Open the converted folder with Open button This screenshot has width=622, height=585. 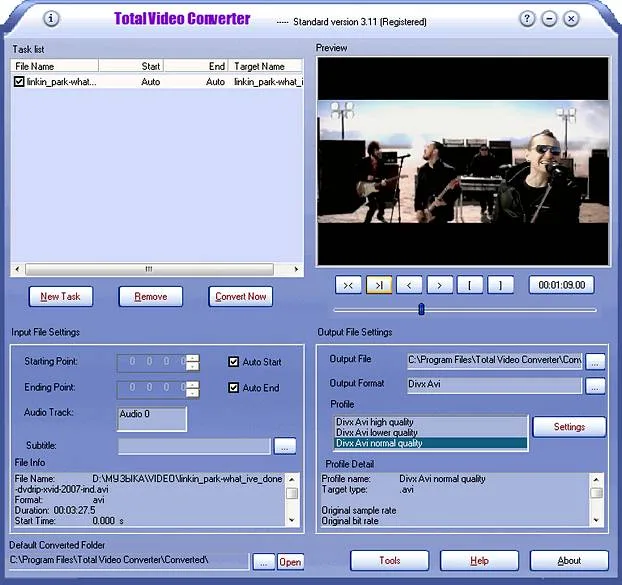pyautogui.click(x=290, y=562)
